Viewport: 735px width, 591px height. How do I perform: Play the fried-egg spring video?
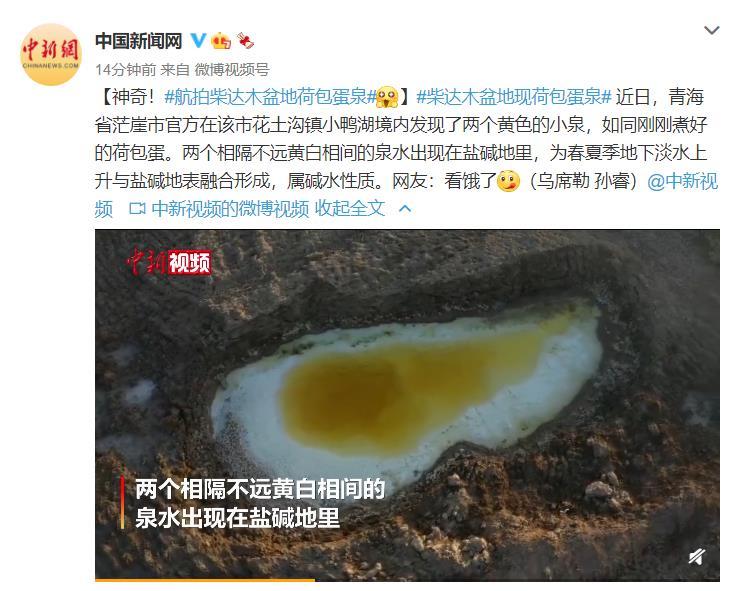click(x=407, y=405)
